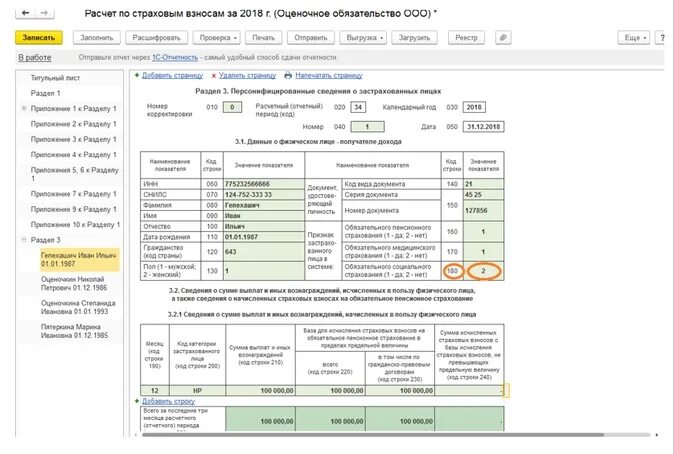Expand Приложение 1 к Разделу 1 node
This screenshot has height=454, width=674.
(25, 108)
